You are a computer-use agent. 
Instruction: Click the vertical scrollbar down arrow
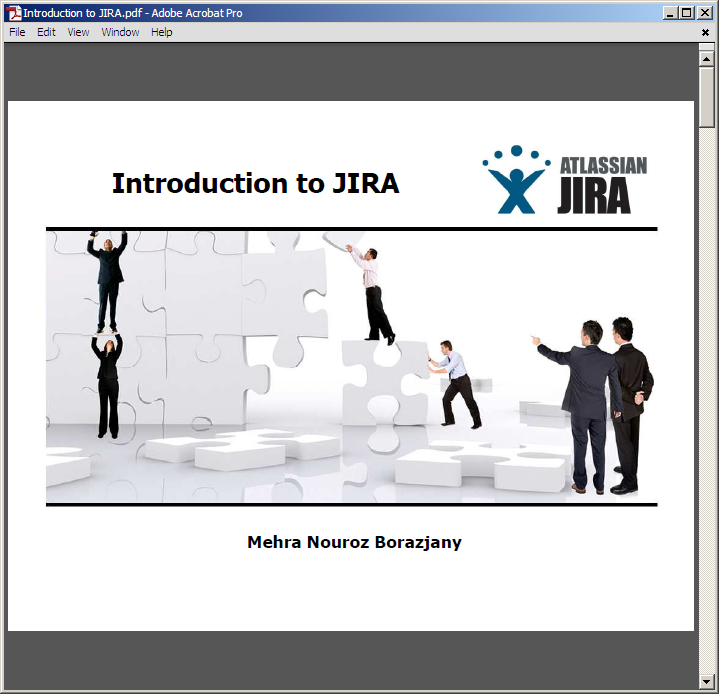(x=706, y=682)
